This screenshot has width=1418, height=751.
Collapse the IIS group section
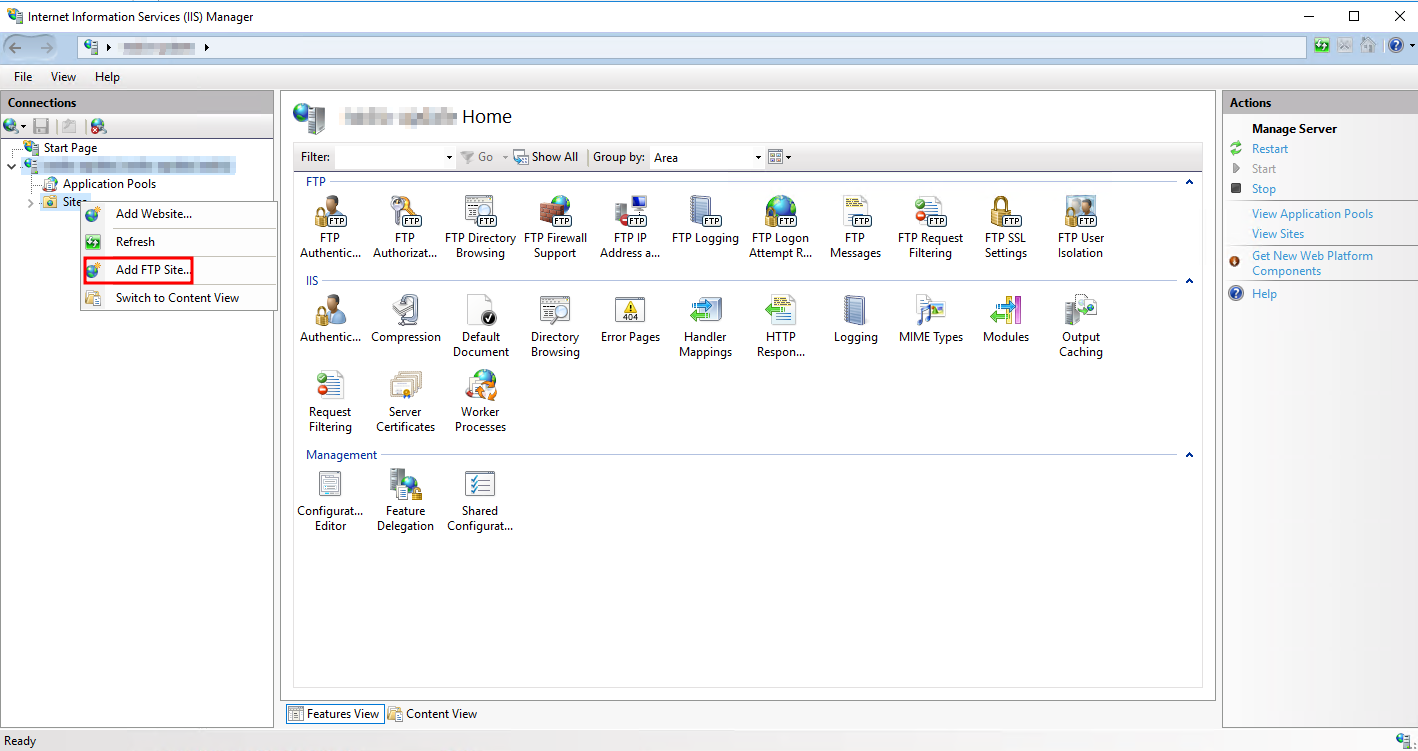[x=1189, y=282]
